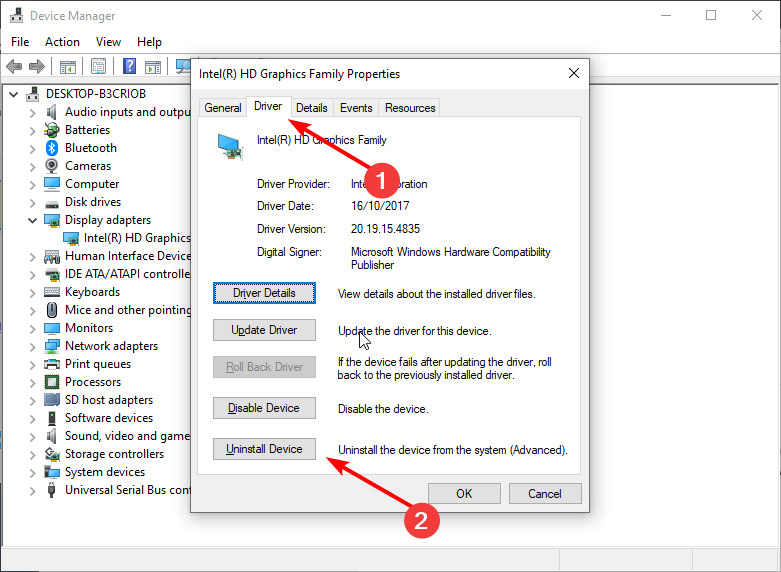Screen dimensions: 781x572
Task: Click the driver version 20.19.15.4835 text
Action: click(x=385, y=229)
